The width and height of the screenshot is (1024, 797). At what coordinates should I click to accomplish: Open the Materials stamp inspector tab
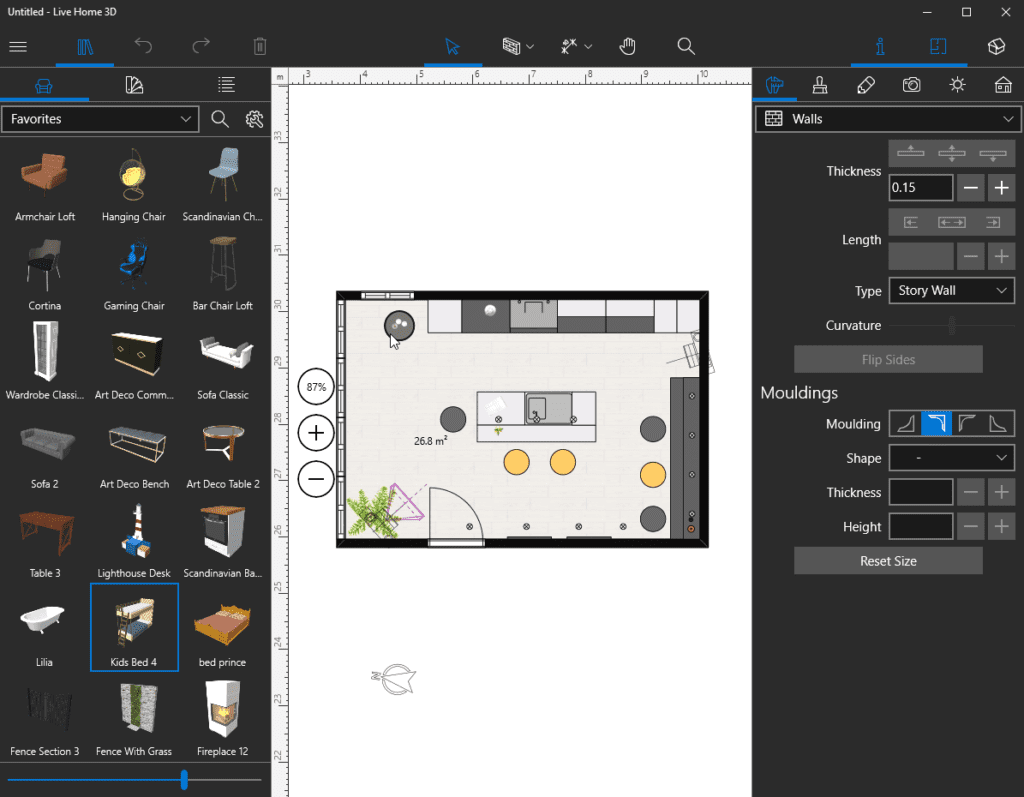point(820,85)
